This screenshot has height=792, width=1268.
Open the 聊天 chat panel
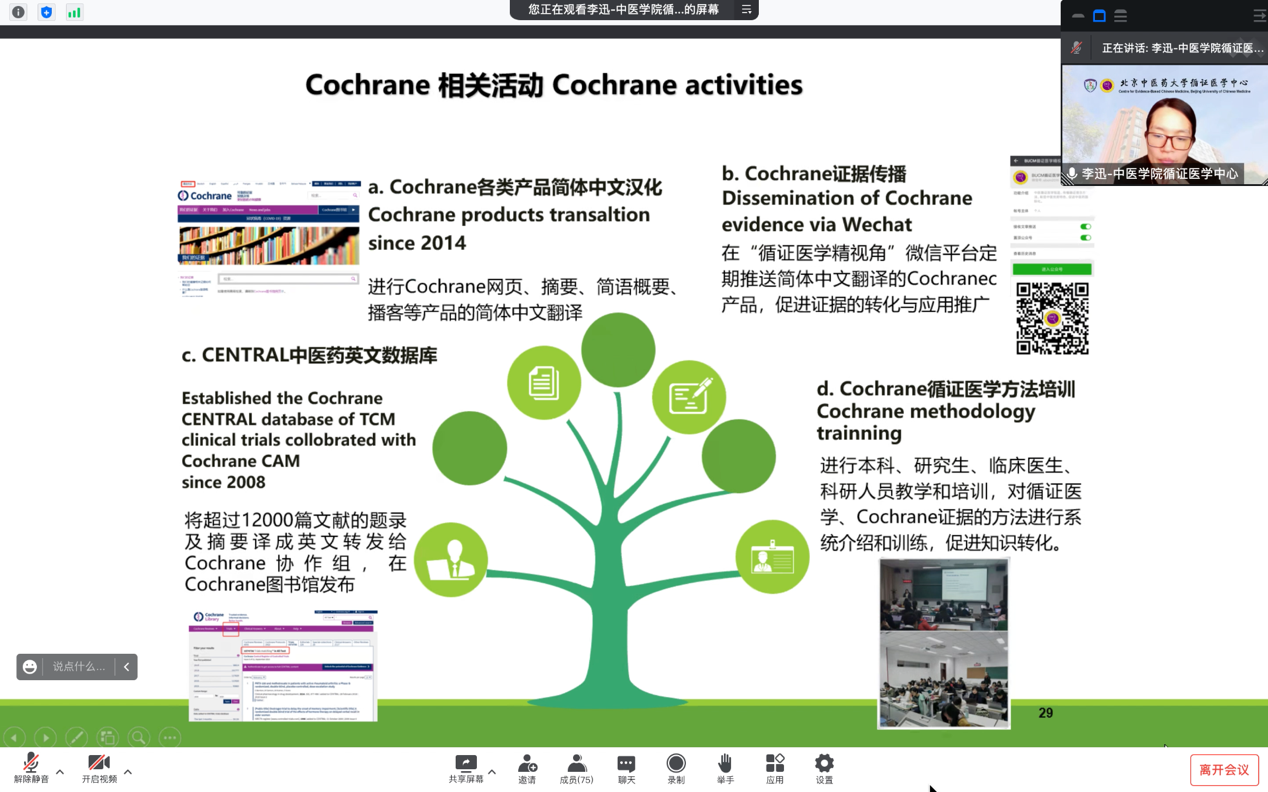pos(626,767)
